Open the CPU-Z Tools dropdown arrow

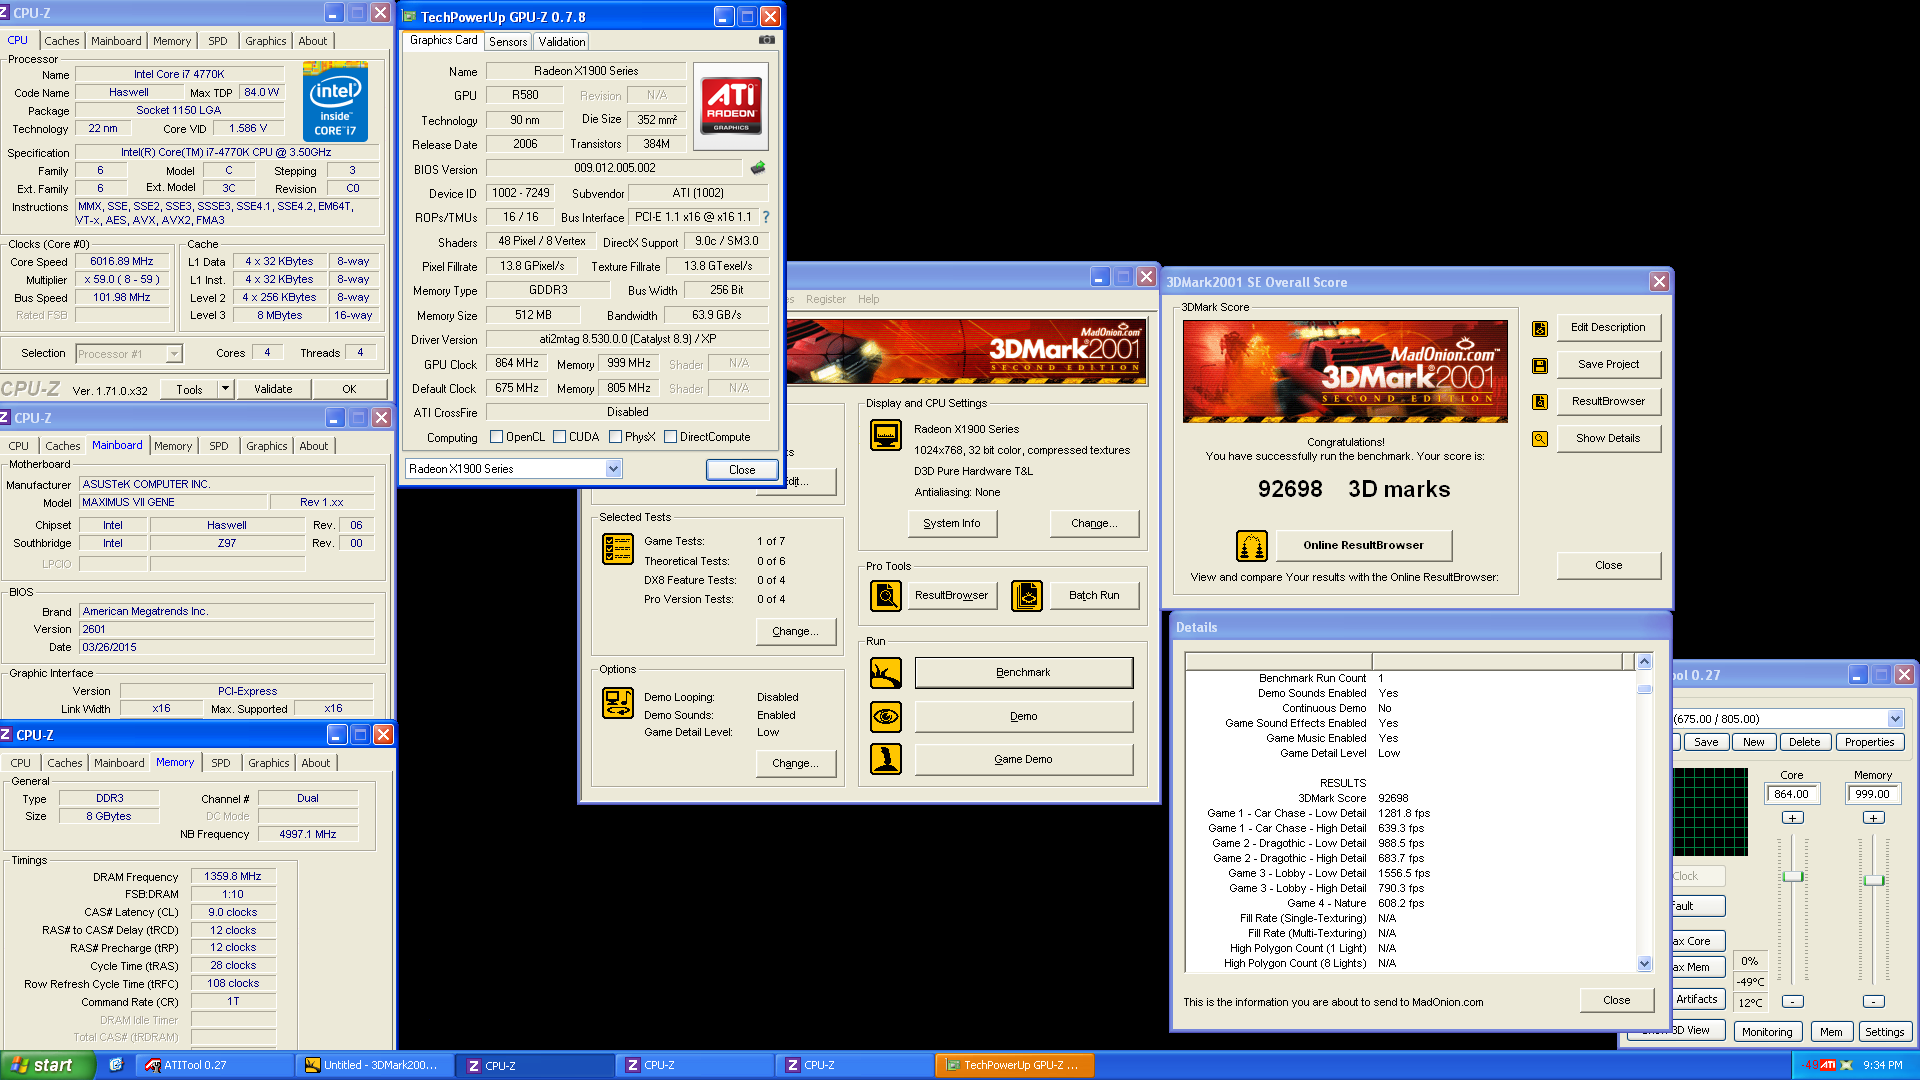click(x=225, y=389)
